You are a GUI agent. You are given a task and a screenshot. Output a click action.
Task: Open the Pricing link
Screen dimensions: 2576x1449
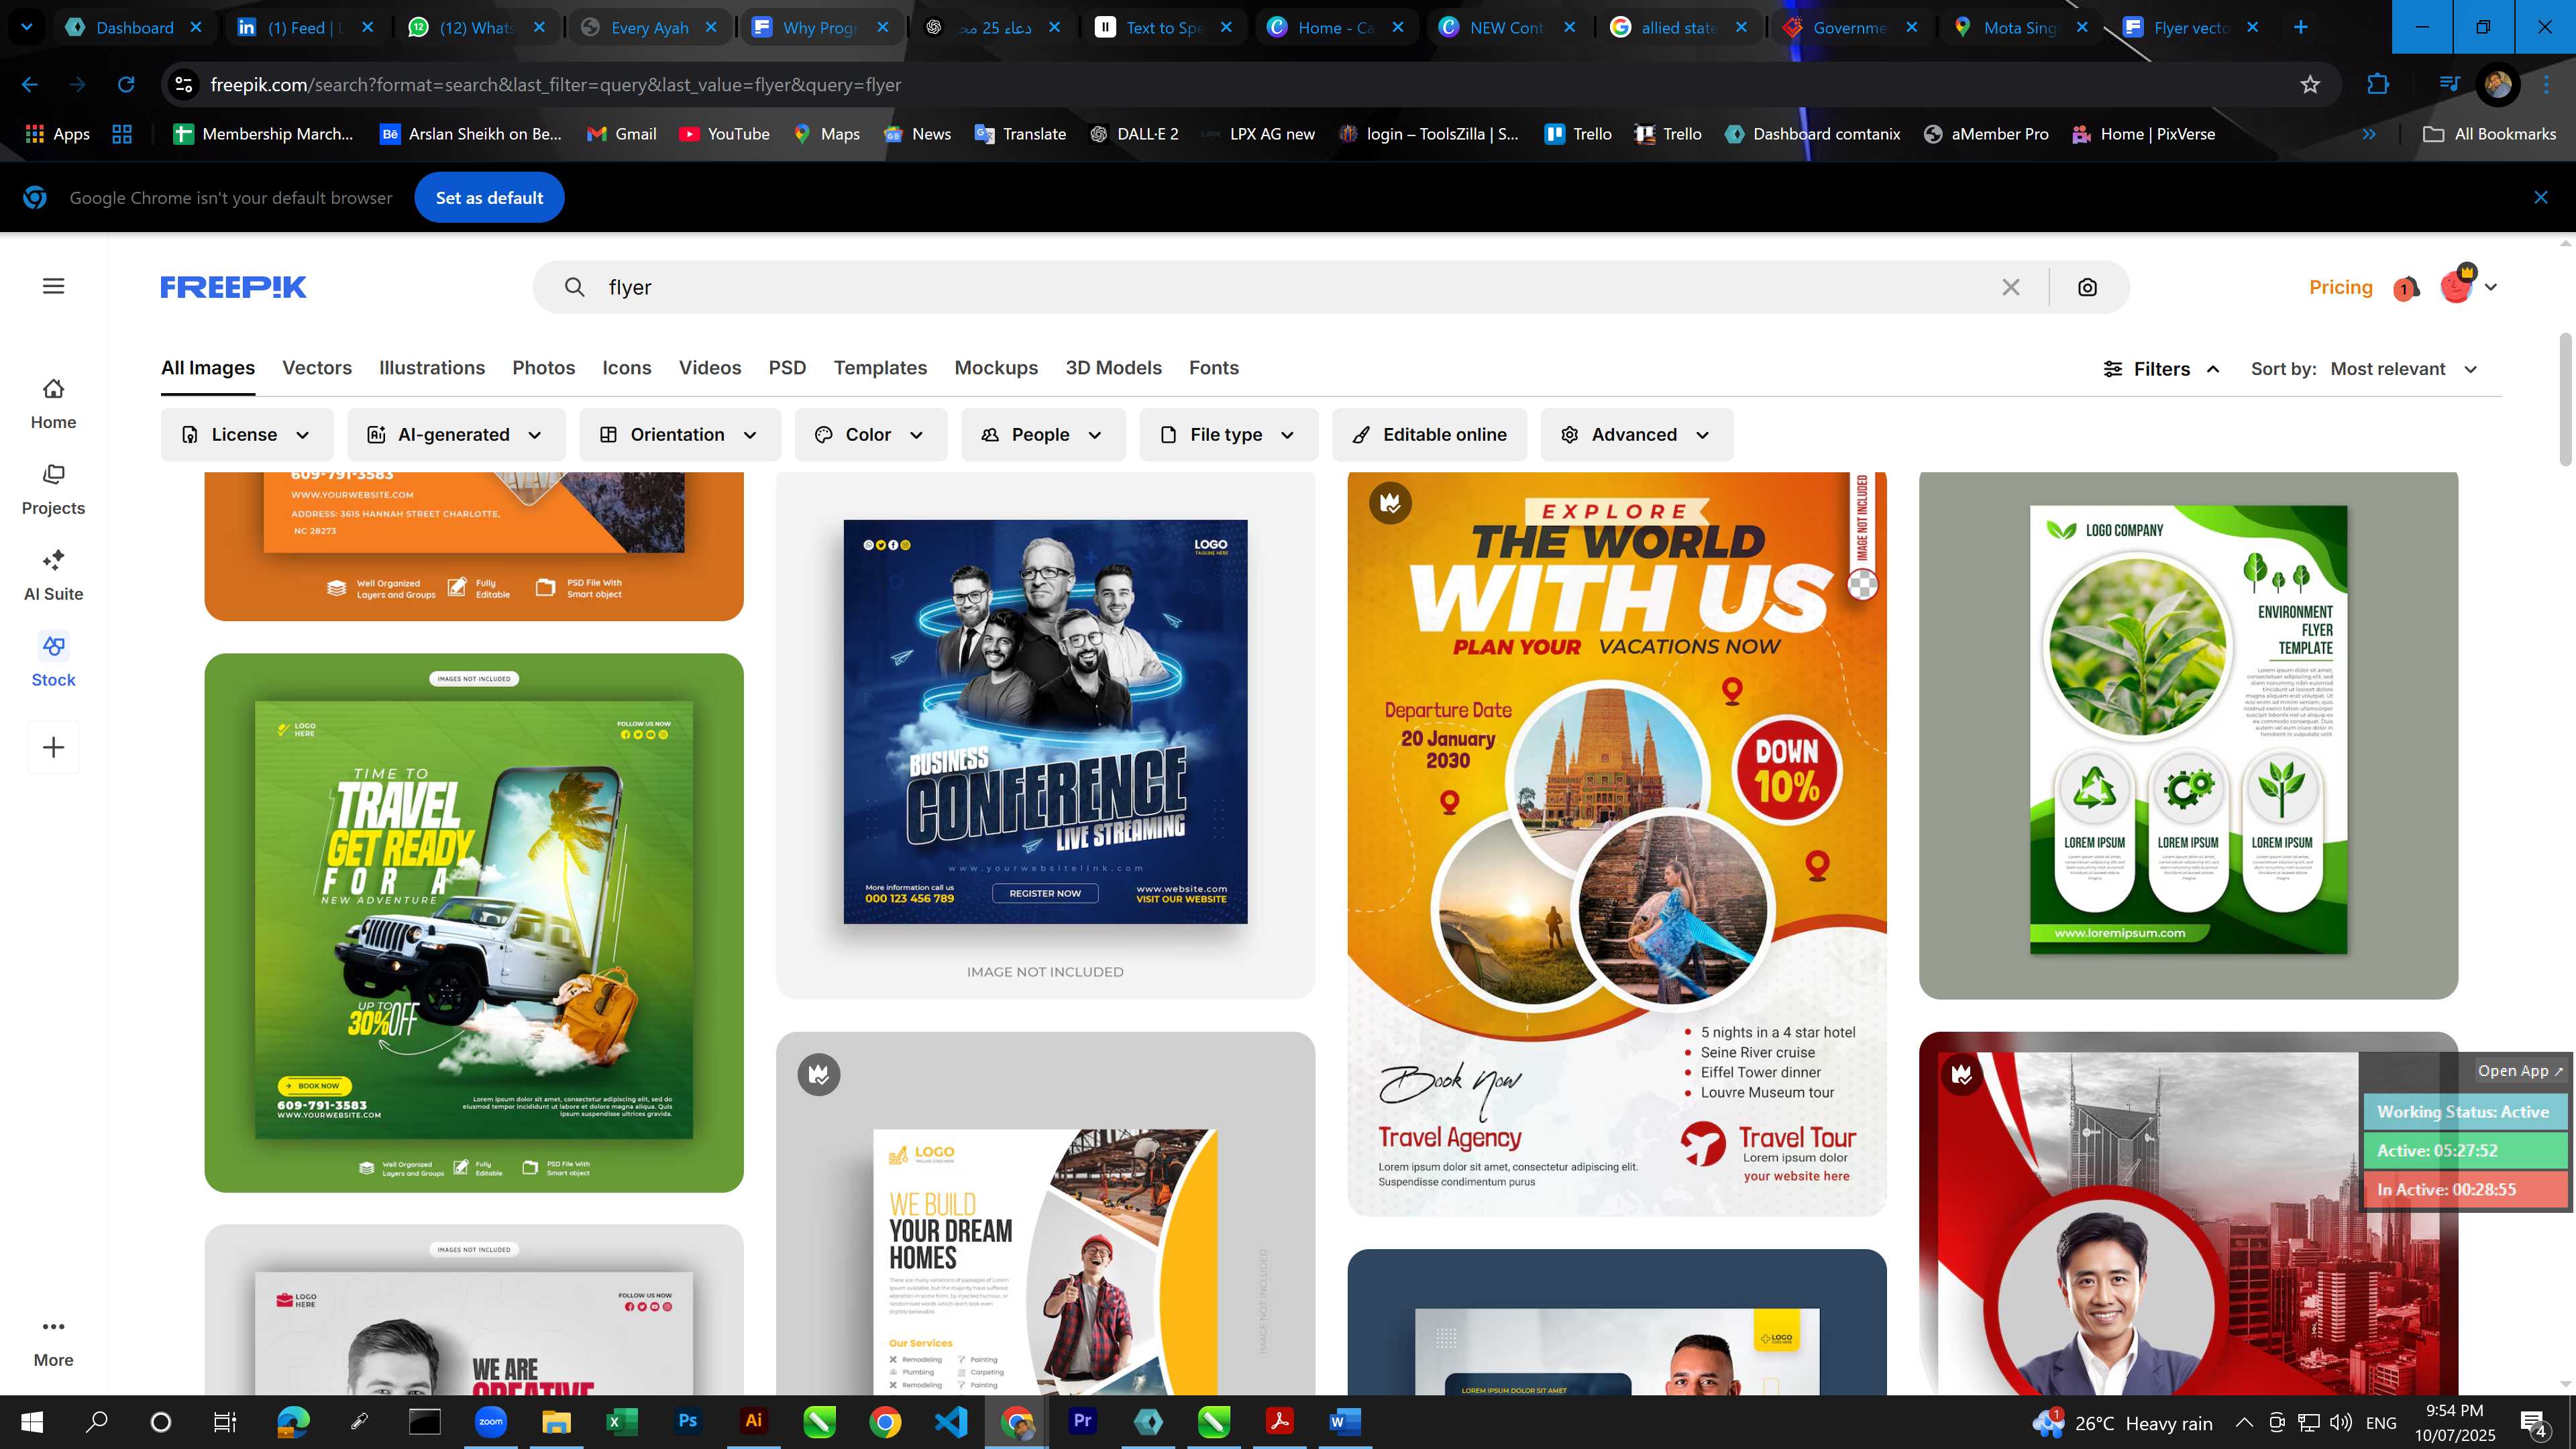click(x=2341, y=287)
